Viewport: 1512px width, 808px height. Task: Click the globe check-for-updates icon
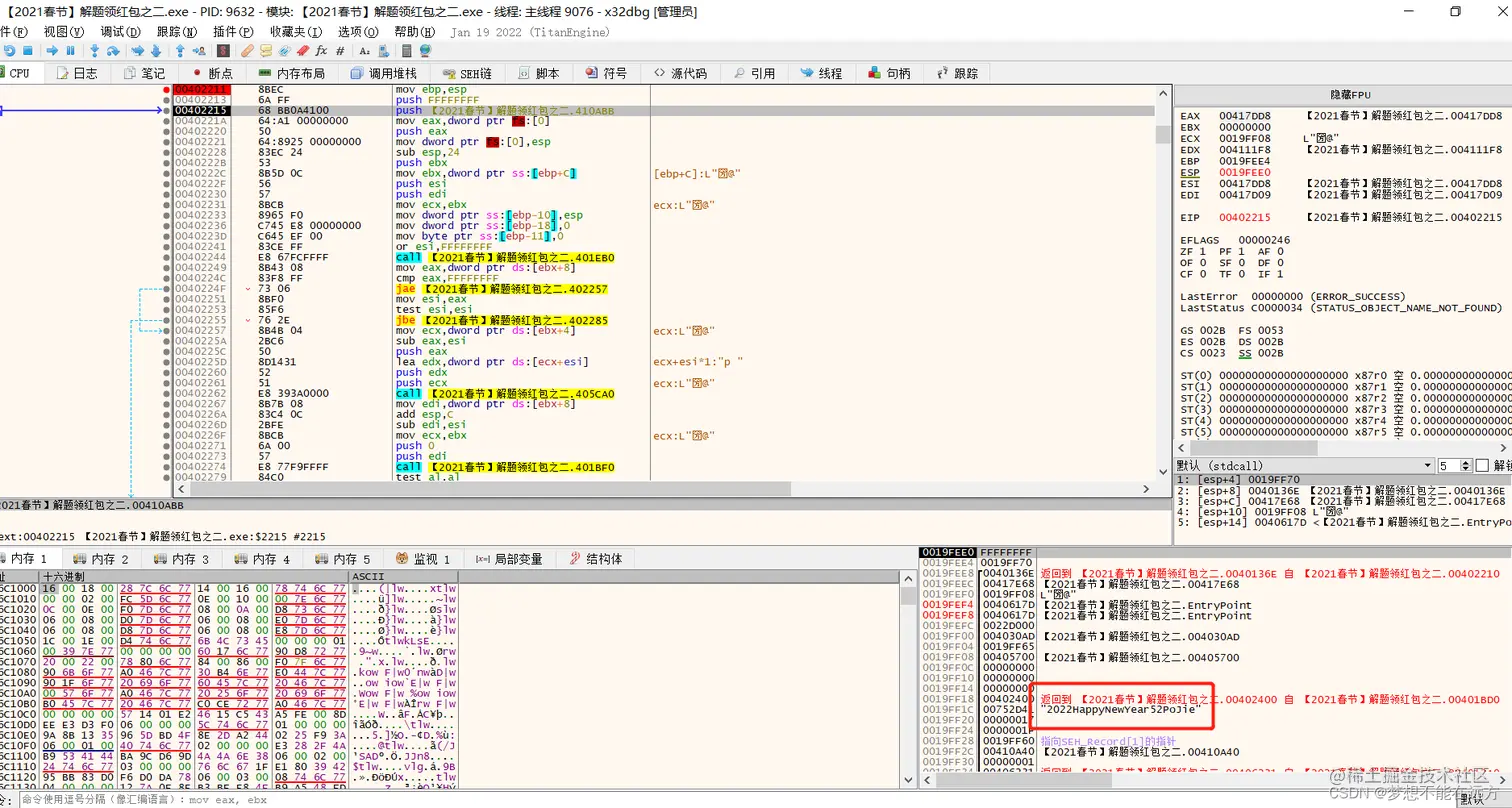[425, 50]
